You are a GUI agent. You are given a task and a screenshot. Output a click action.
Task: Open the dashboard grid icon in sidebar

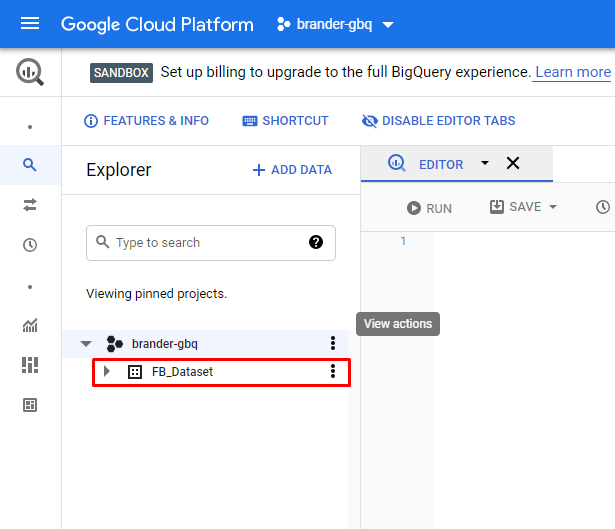click(x=30, y=365)
